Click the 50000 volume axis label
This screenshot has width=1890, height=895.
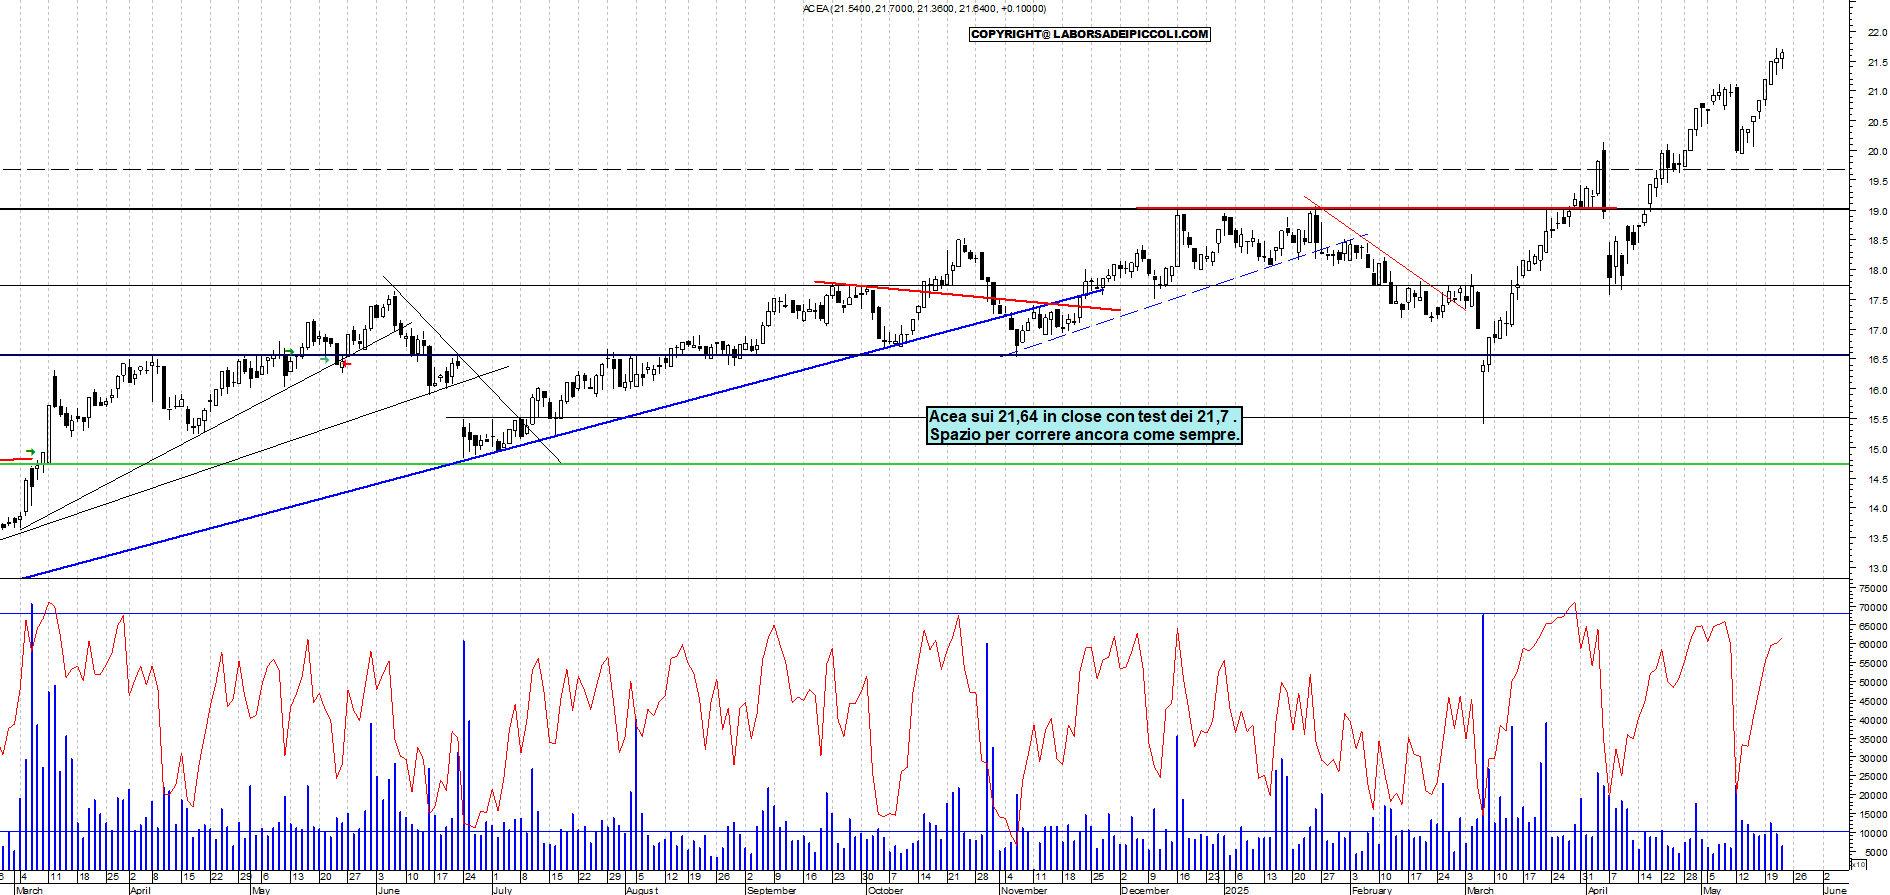tap(1873, 683)
